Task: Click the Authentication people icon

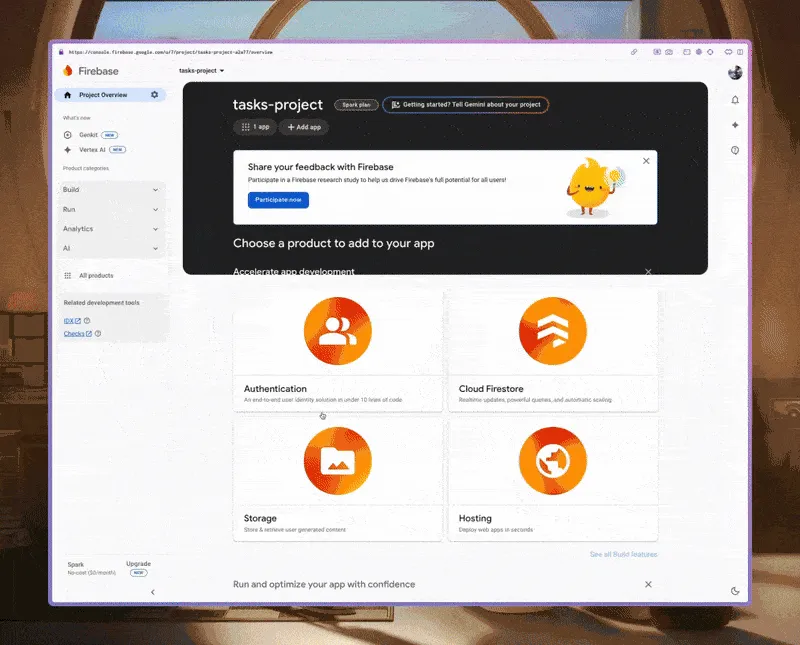Action: click(x=337, y=332)
